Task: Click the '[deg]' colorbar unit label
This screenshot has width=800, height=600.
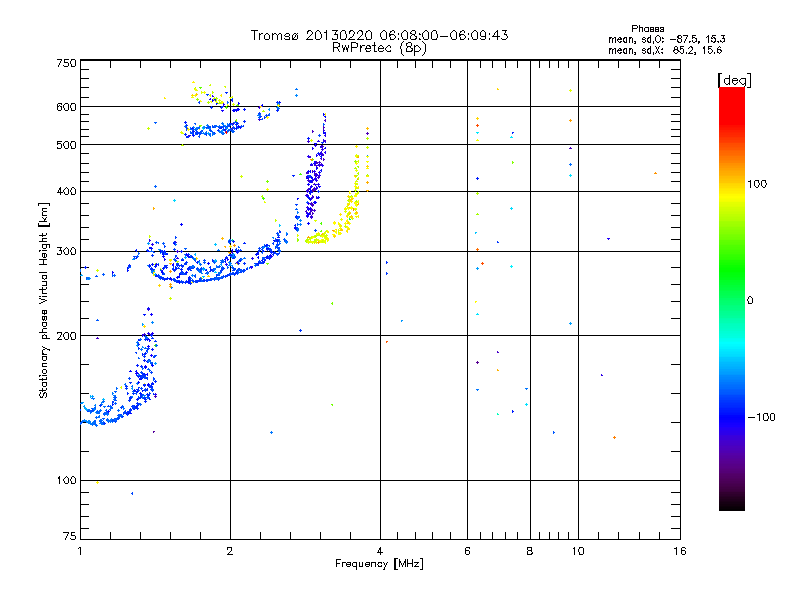Action: [734, 80]
